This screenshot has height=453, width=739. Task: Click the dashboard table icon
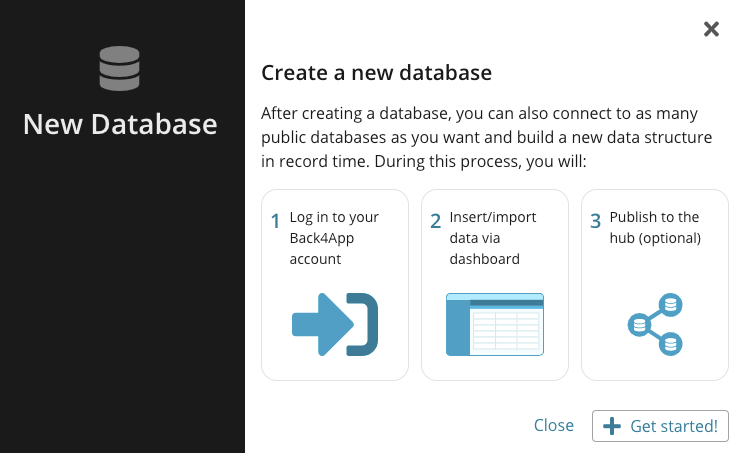pos(495,324)
